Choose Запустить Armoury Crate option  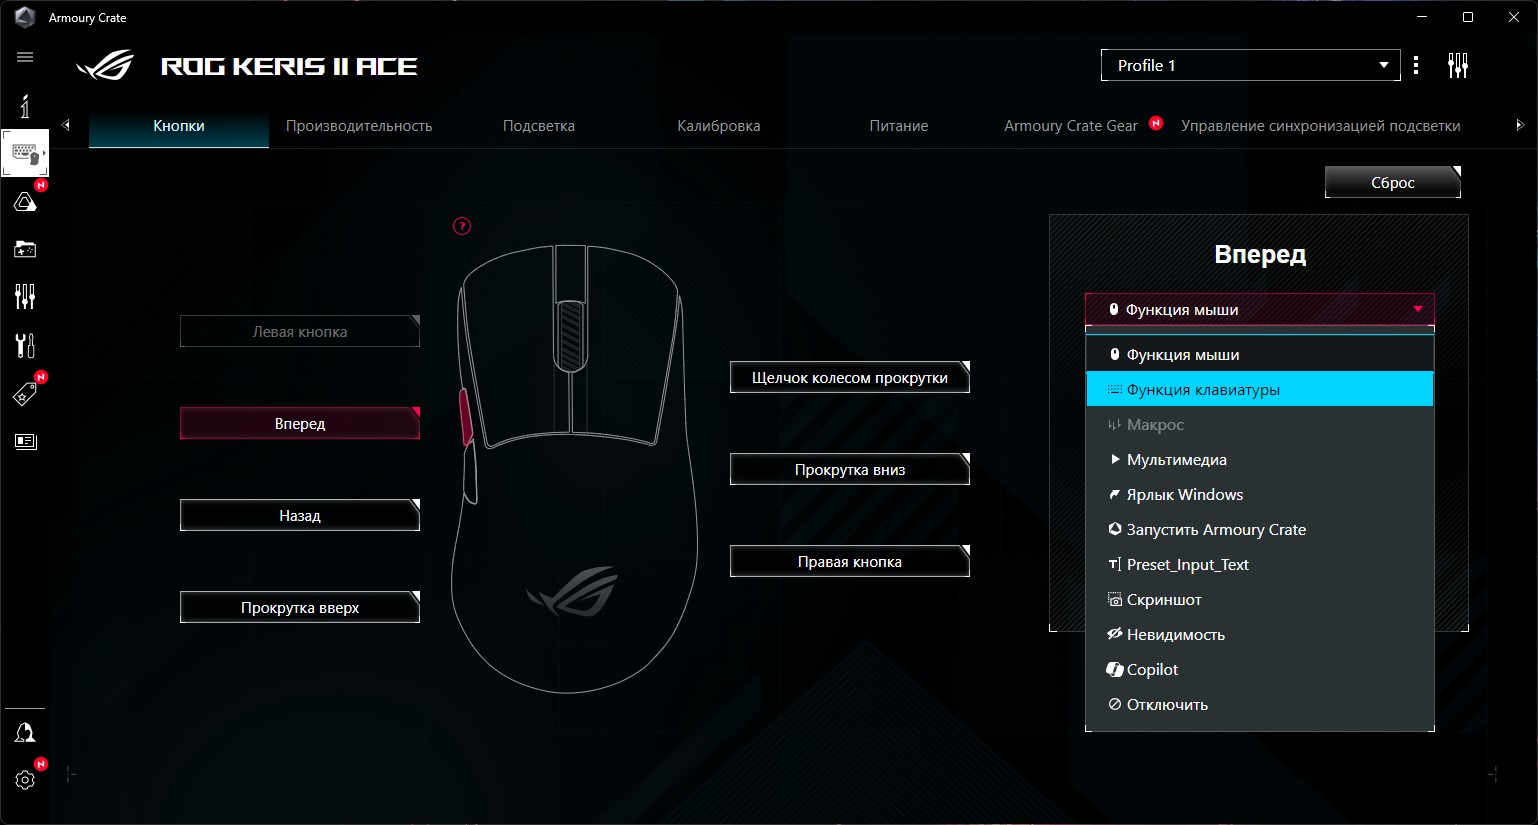point(1260,530)
